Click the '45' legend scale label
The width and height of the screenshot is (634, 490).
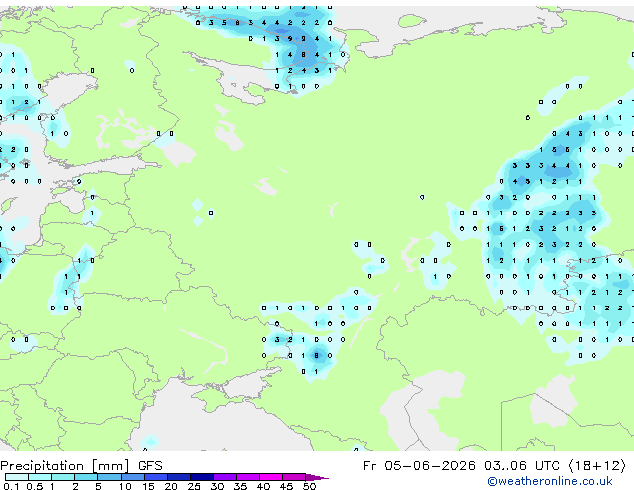pyautogui.click(x=286, y=486)
